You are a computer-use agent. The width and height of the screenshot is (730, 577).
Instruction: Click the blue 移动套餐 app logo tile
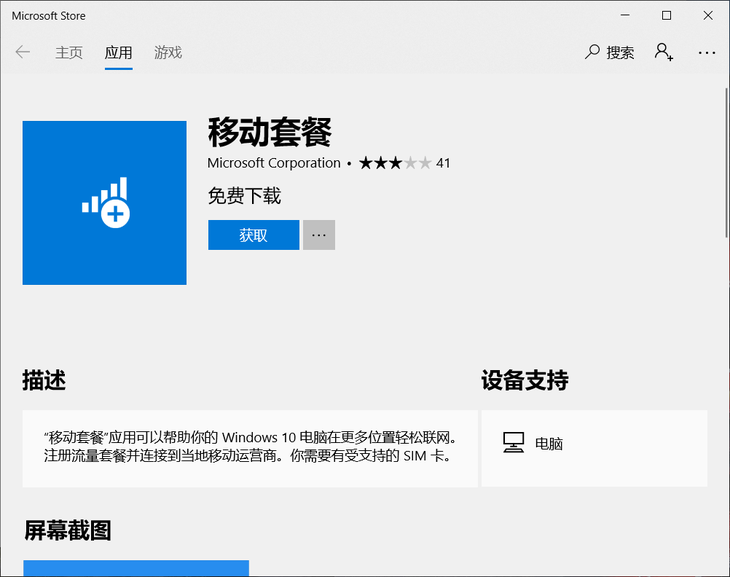(104, 203)
